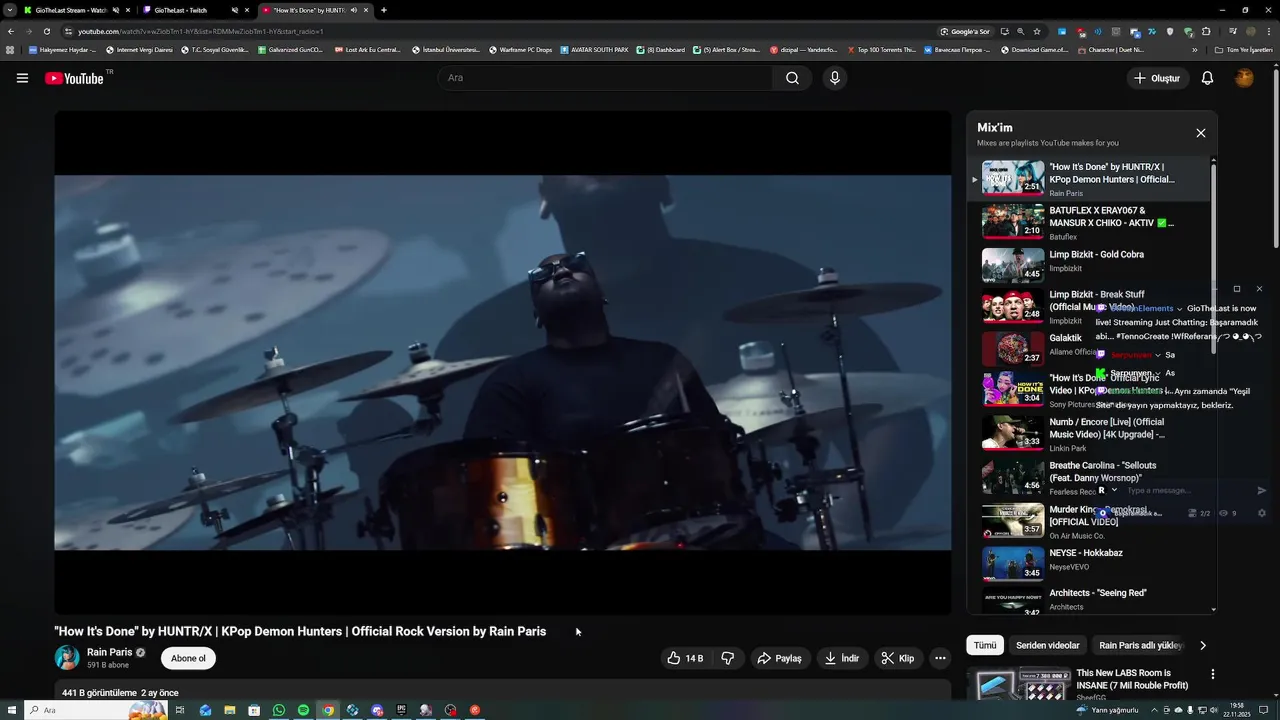Click the YouTube search magnifier button
Image resolution: width=1280 pixels, height=720 pixels.
tap(792, 78)
